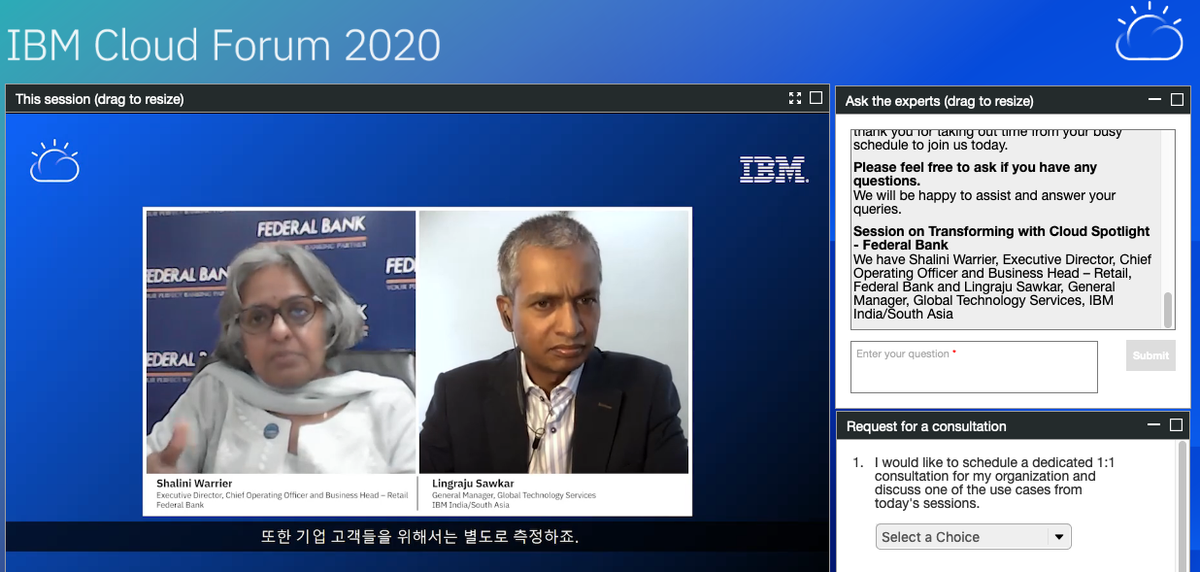Click the Korean subtitle text
Viewport: 1200px width, 572px height.
coord(420,537)
